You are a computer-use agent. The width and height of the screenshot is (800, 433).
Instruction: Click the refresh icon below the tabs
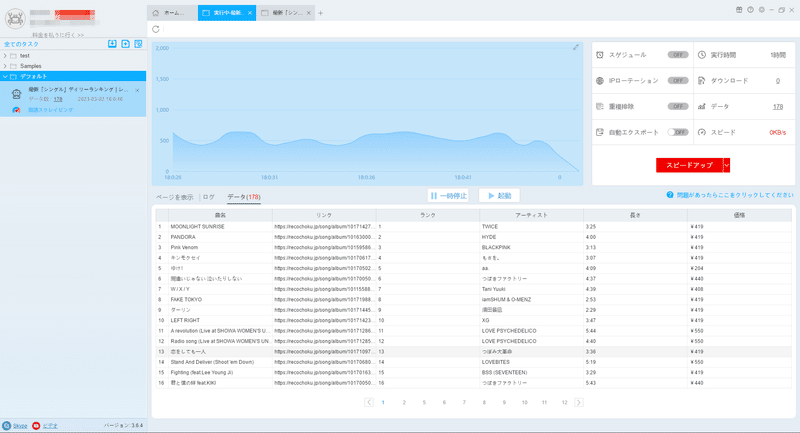tap(156, 29)
